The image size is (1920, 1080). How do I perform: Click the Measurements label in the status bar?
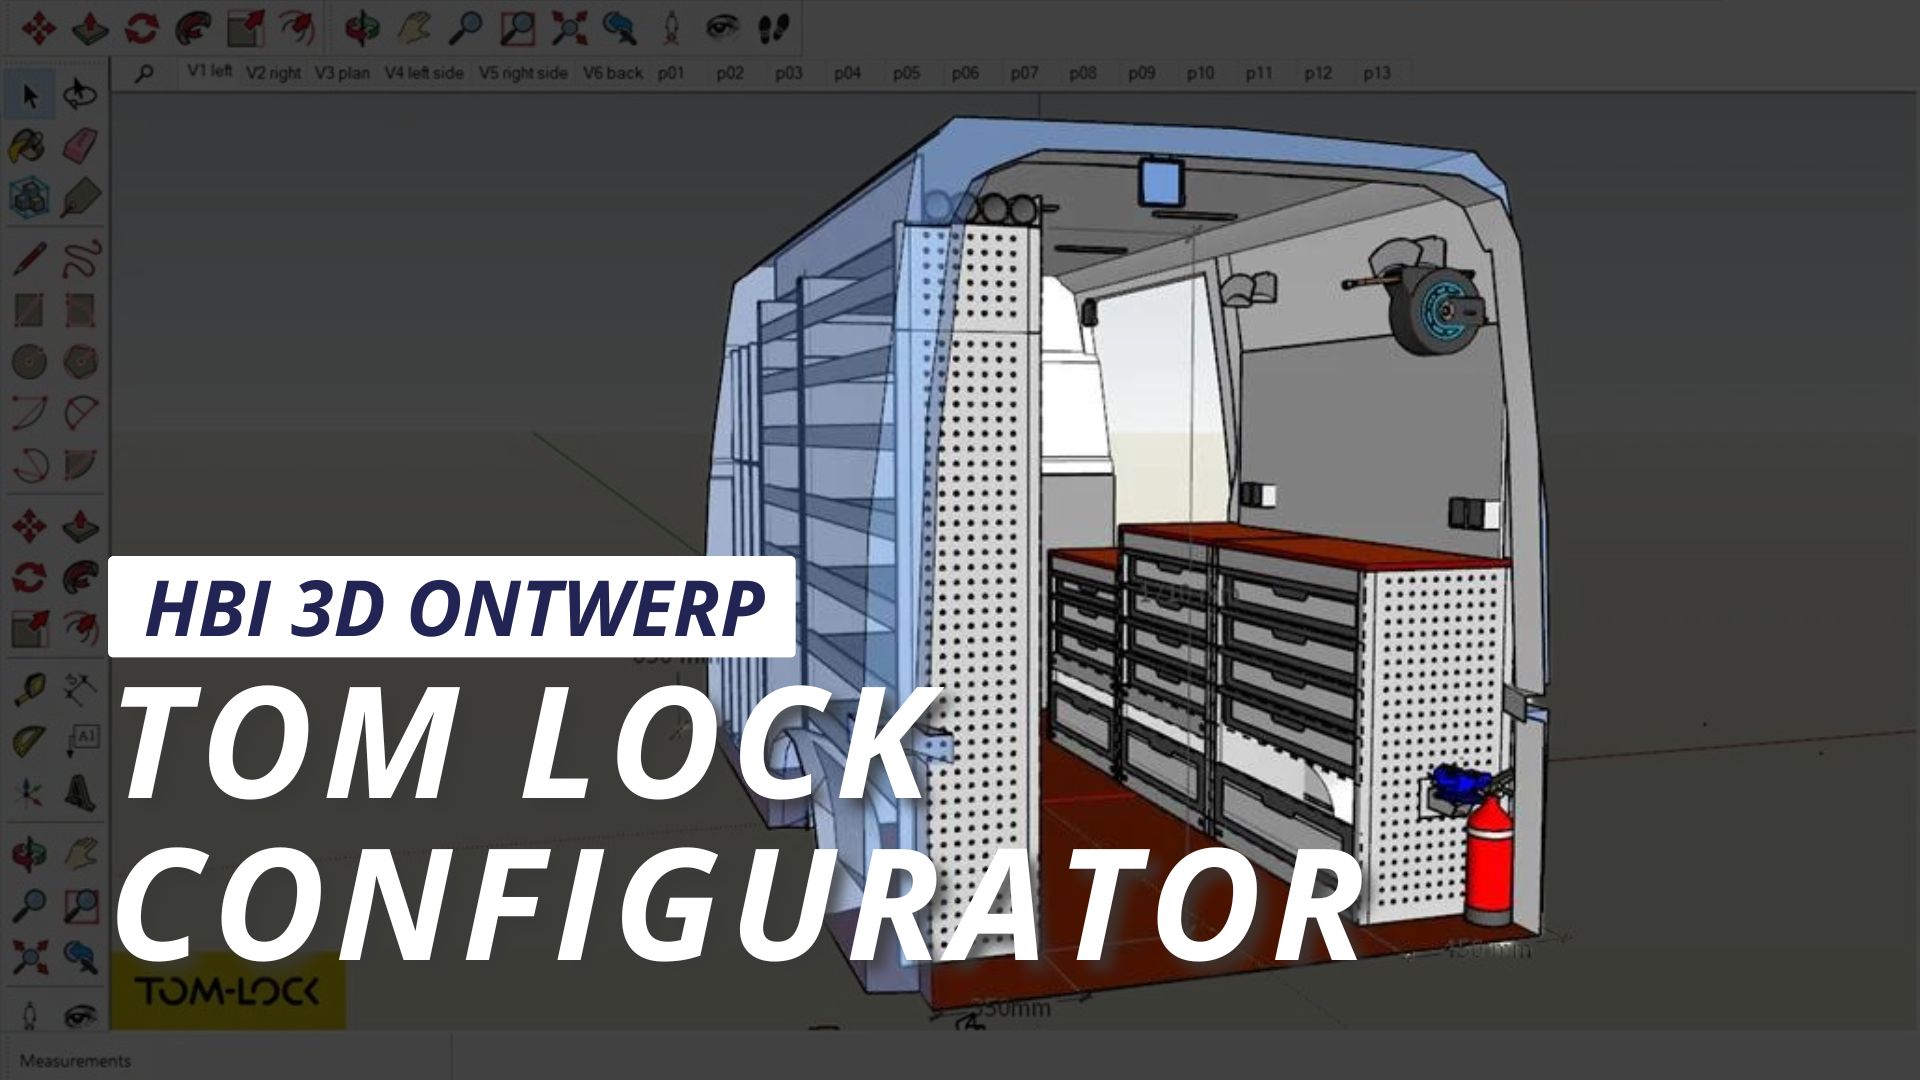(x=75, y=1061)
